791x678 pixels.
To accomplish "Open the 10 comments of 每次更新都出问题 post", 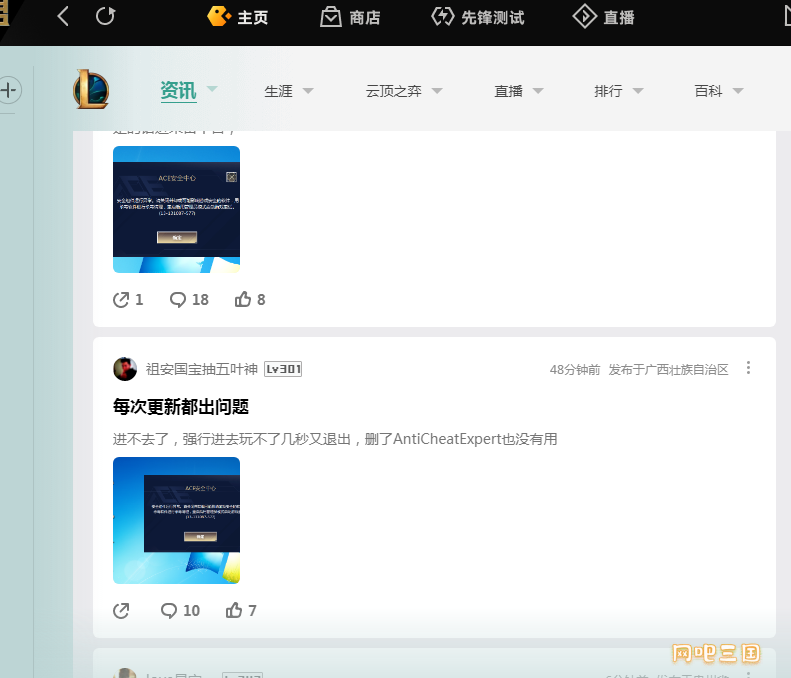I will (x=180, y=611).
